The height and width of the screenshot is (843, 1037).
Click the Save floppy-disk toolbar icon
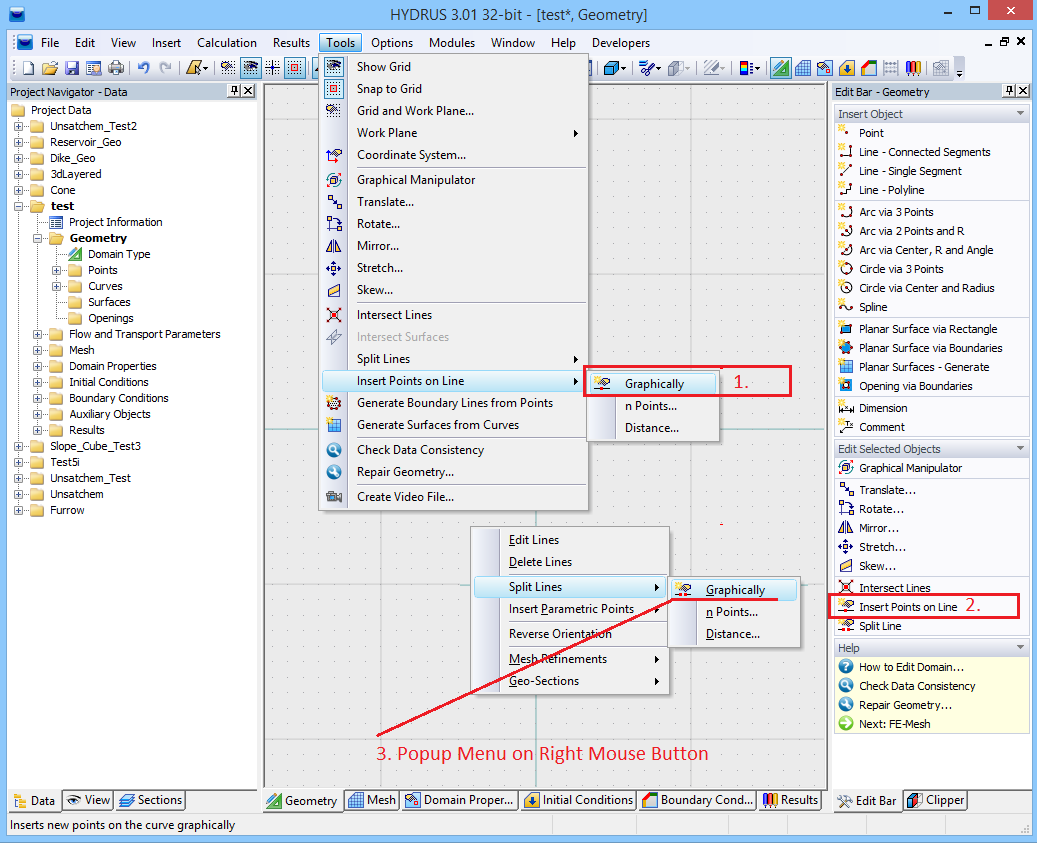[72, 67]
